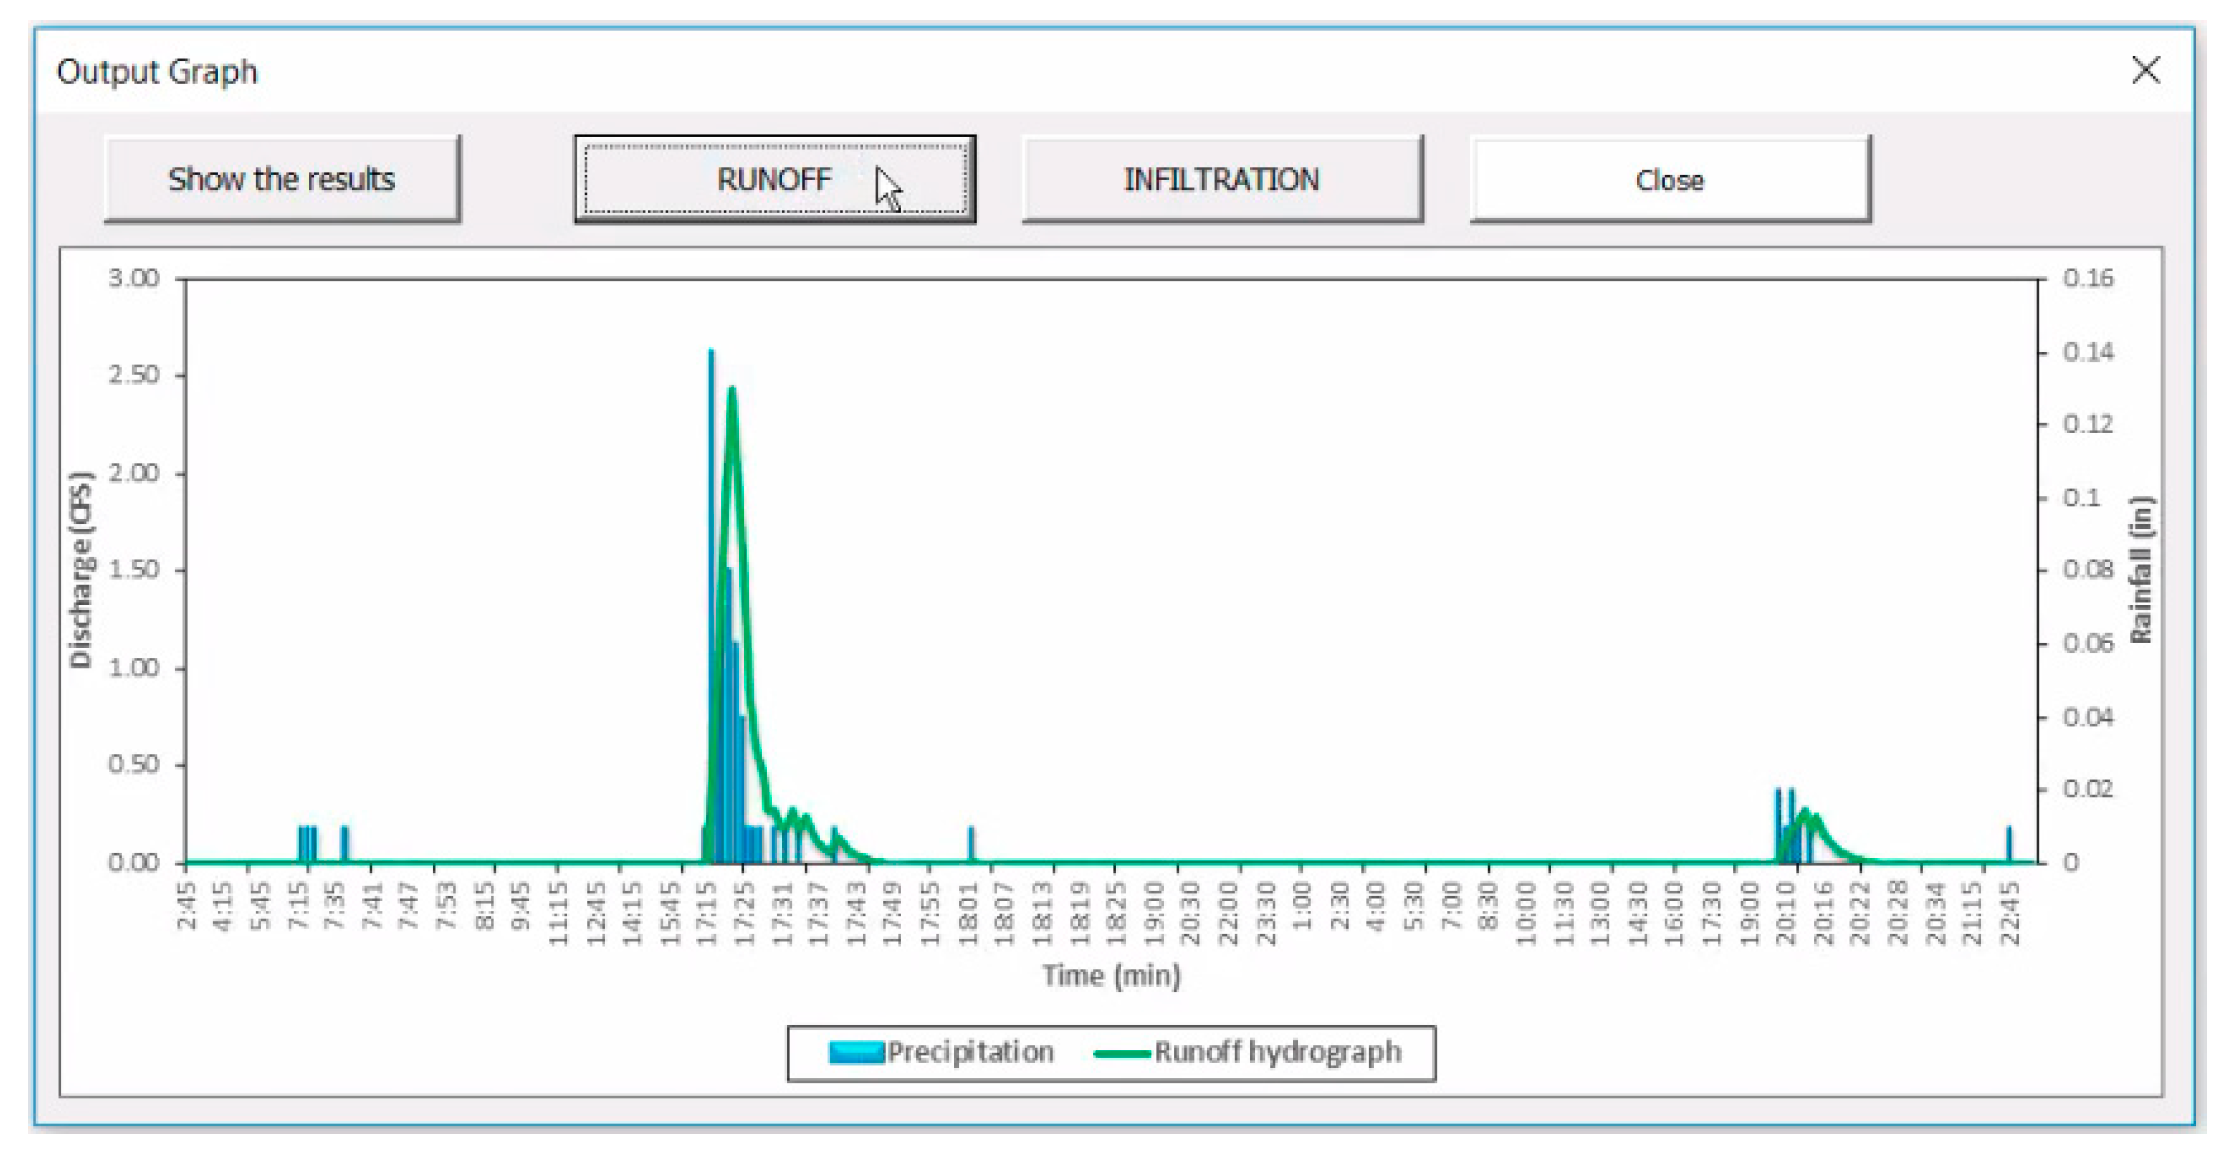2227x1158 pixels.
Task: Click the last precipitation bar near 22:45
Action: point(2008,843)
